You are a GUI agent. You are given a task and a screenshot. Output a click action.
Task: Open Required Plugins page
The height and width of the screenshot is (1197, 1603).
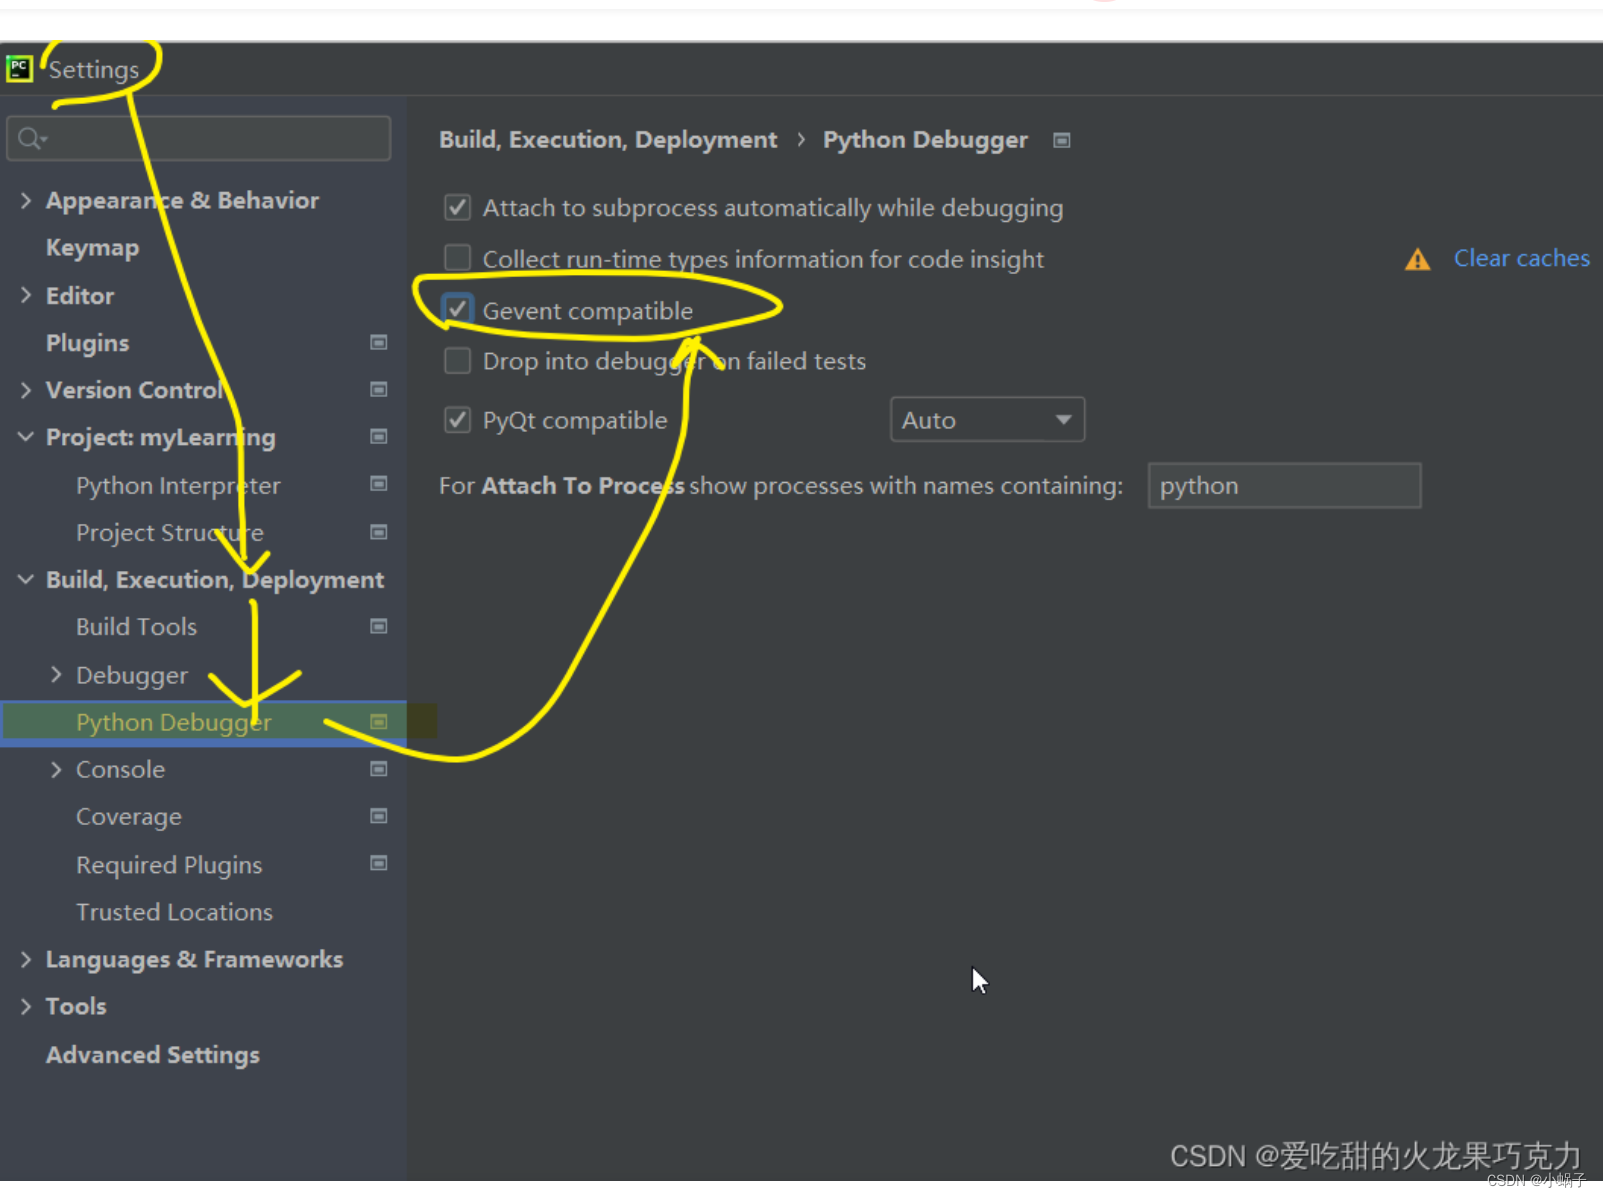[x=169, y=865]
